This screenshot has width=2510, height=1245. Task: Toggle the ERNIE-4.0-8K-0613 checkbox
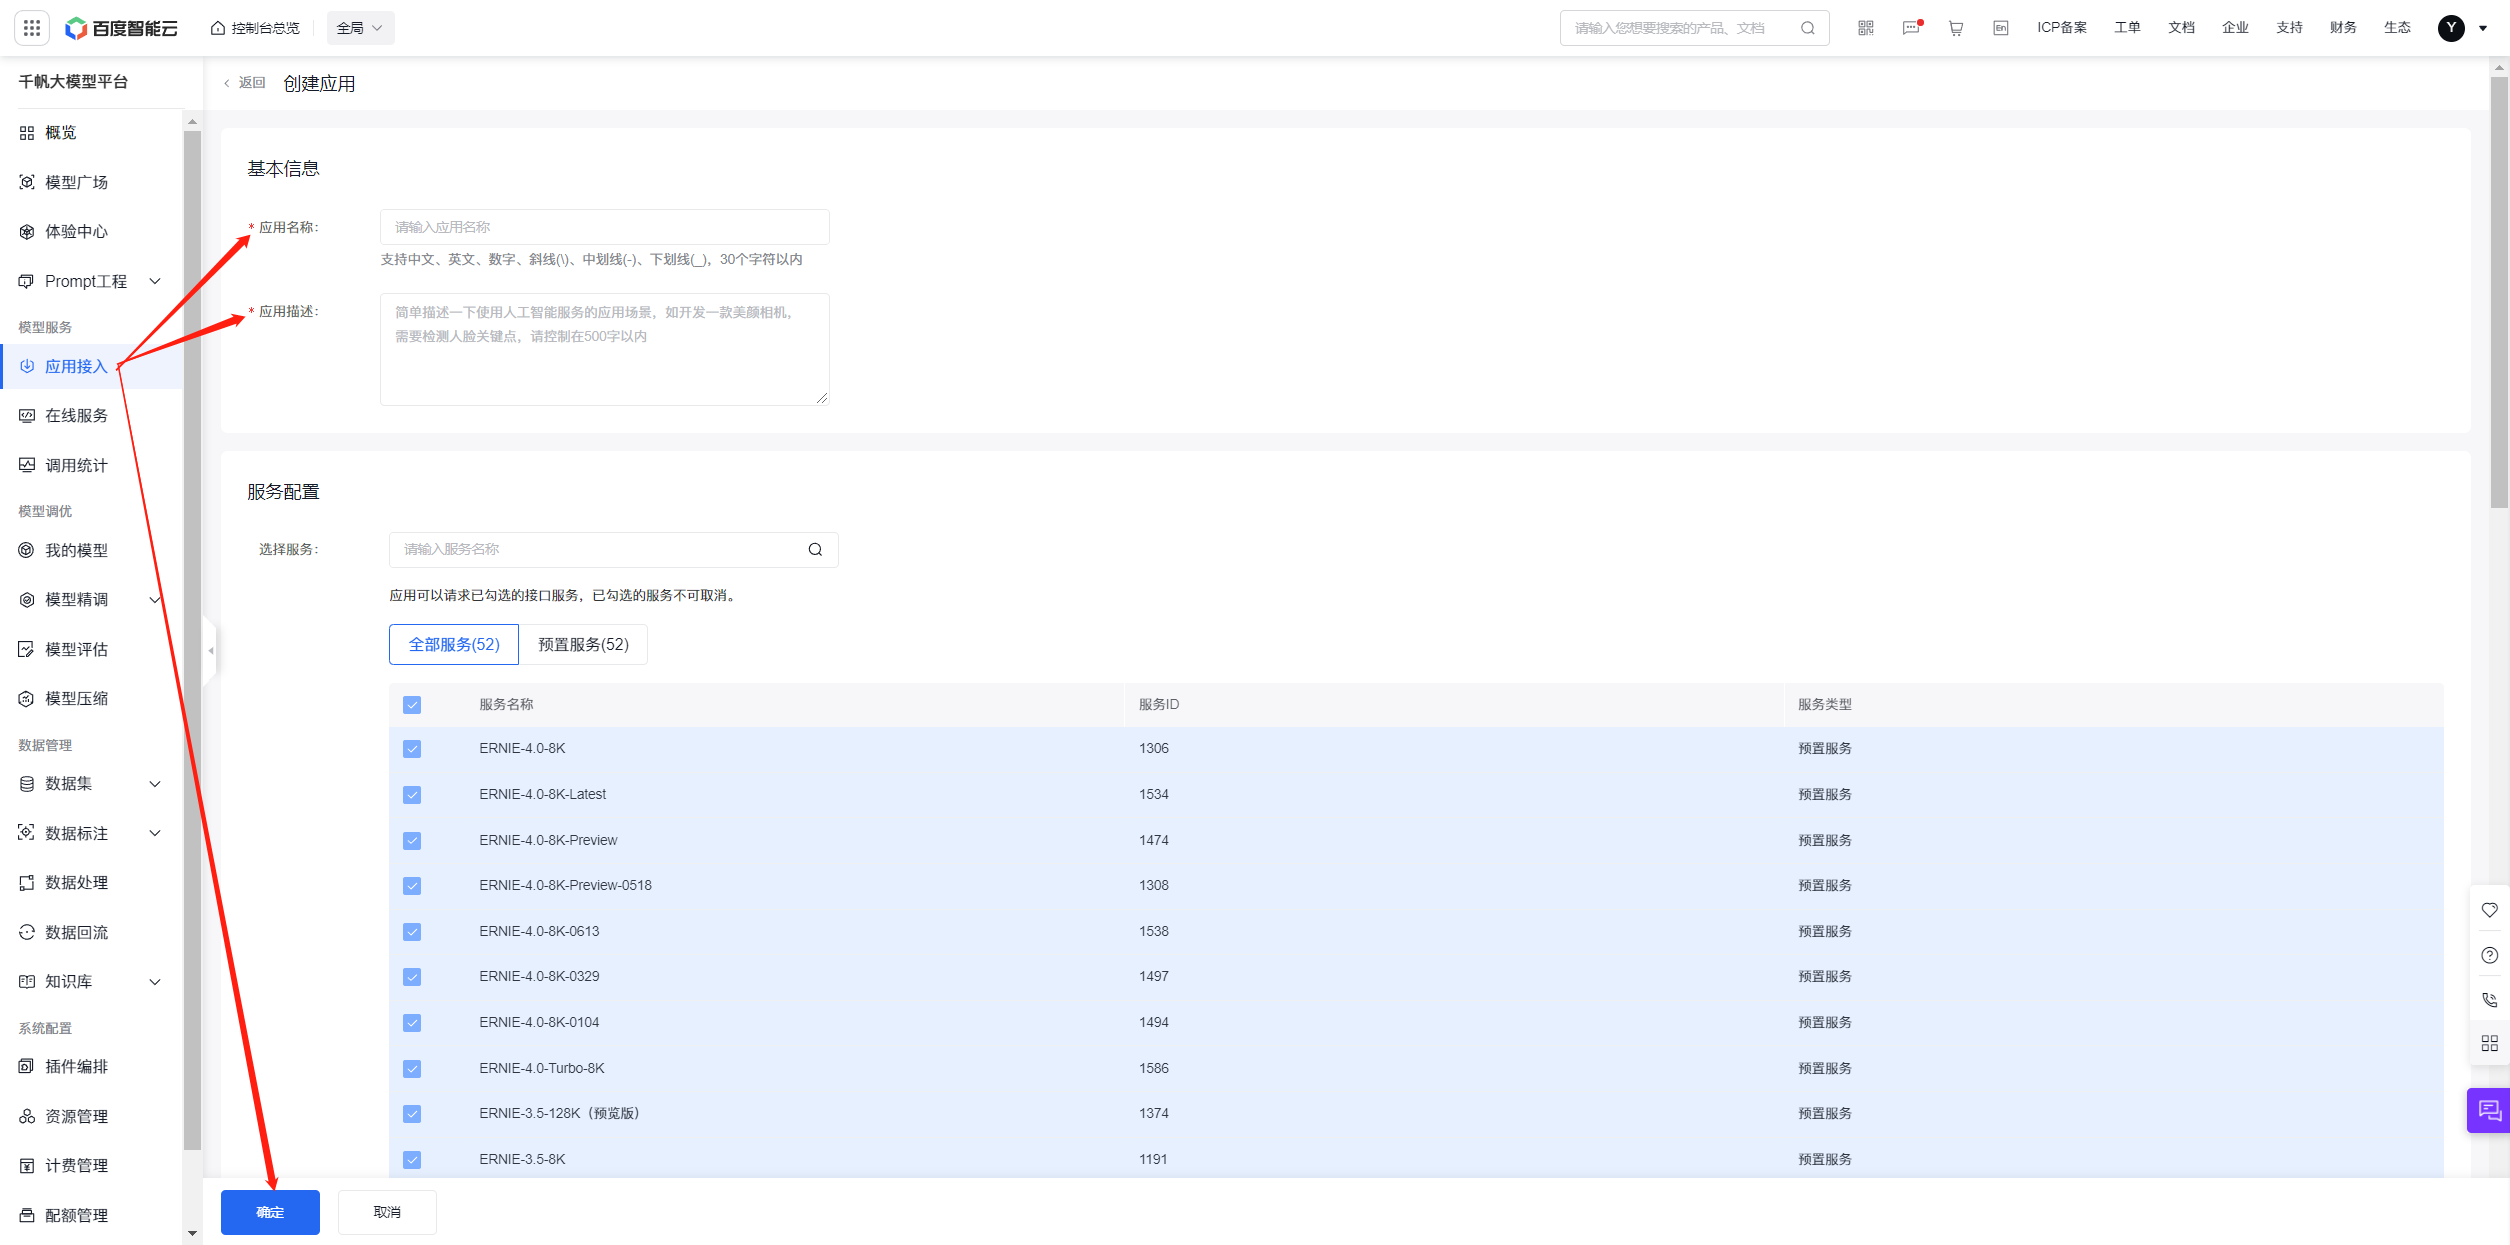412,932
